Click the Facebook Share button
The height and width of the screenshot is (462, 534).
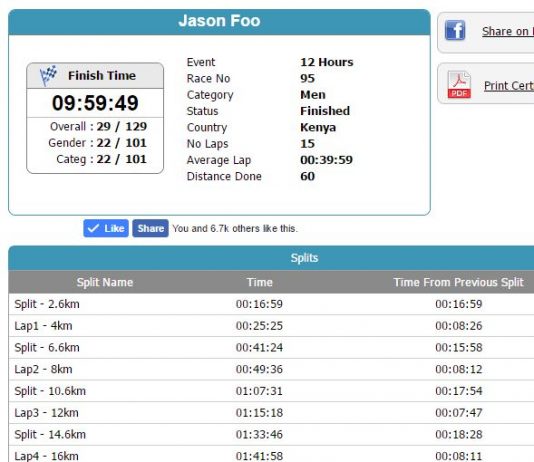point(150,228)
